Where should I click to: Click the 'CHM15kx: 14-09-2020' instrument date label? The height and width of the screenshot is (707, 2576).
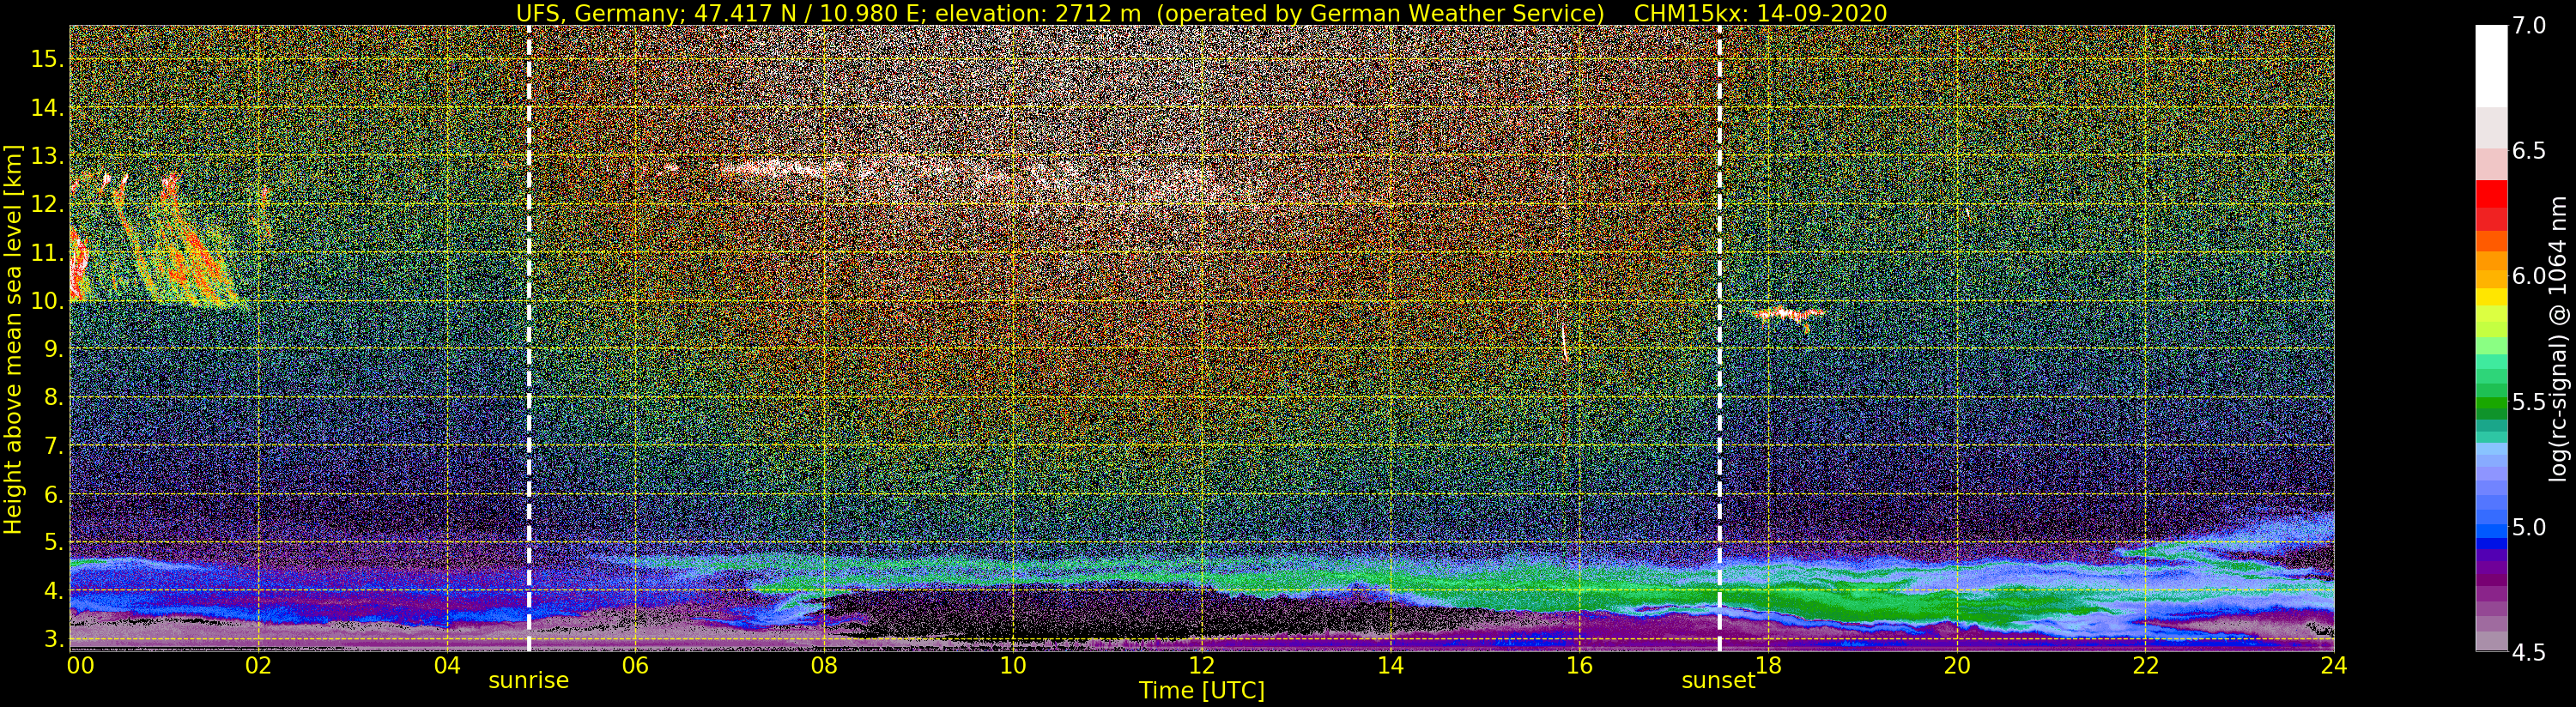tap(1760, 13)
